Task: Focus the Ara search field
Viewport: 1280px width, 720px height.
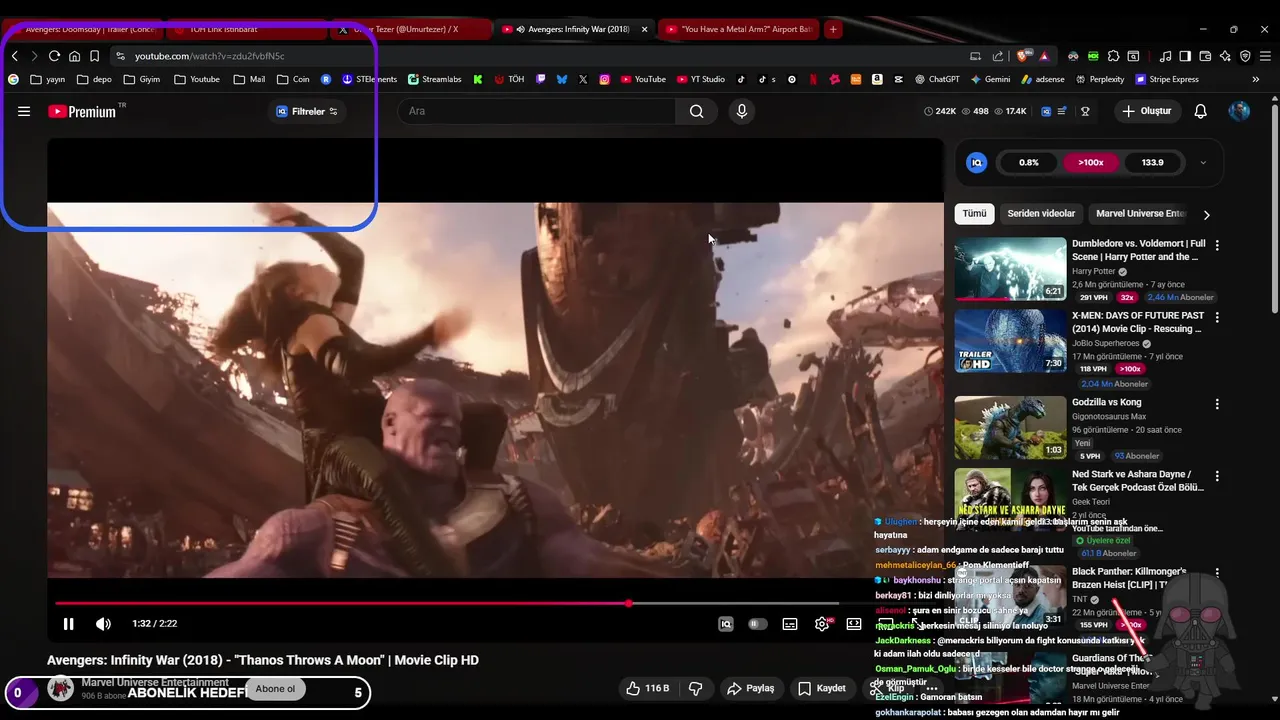Action: [x=537, y=111]
